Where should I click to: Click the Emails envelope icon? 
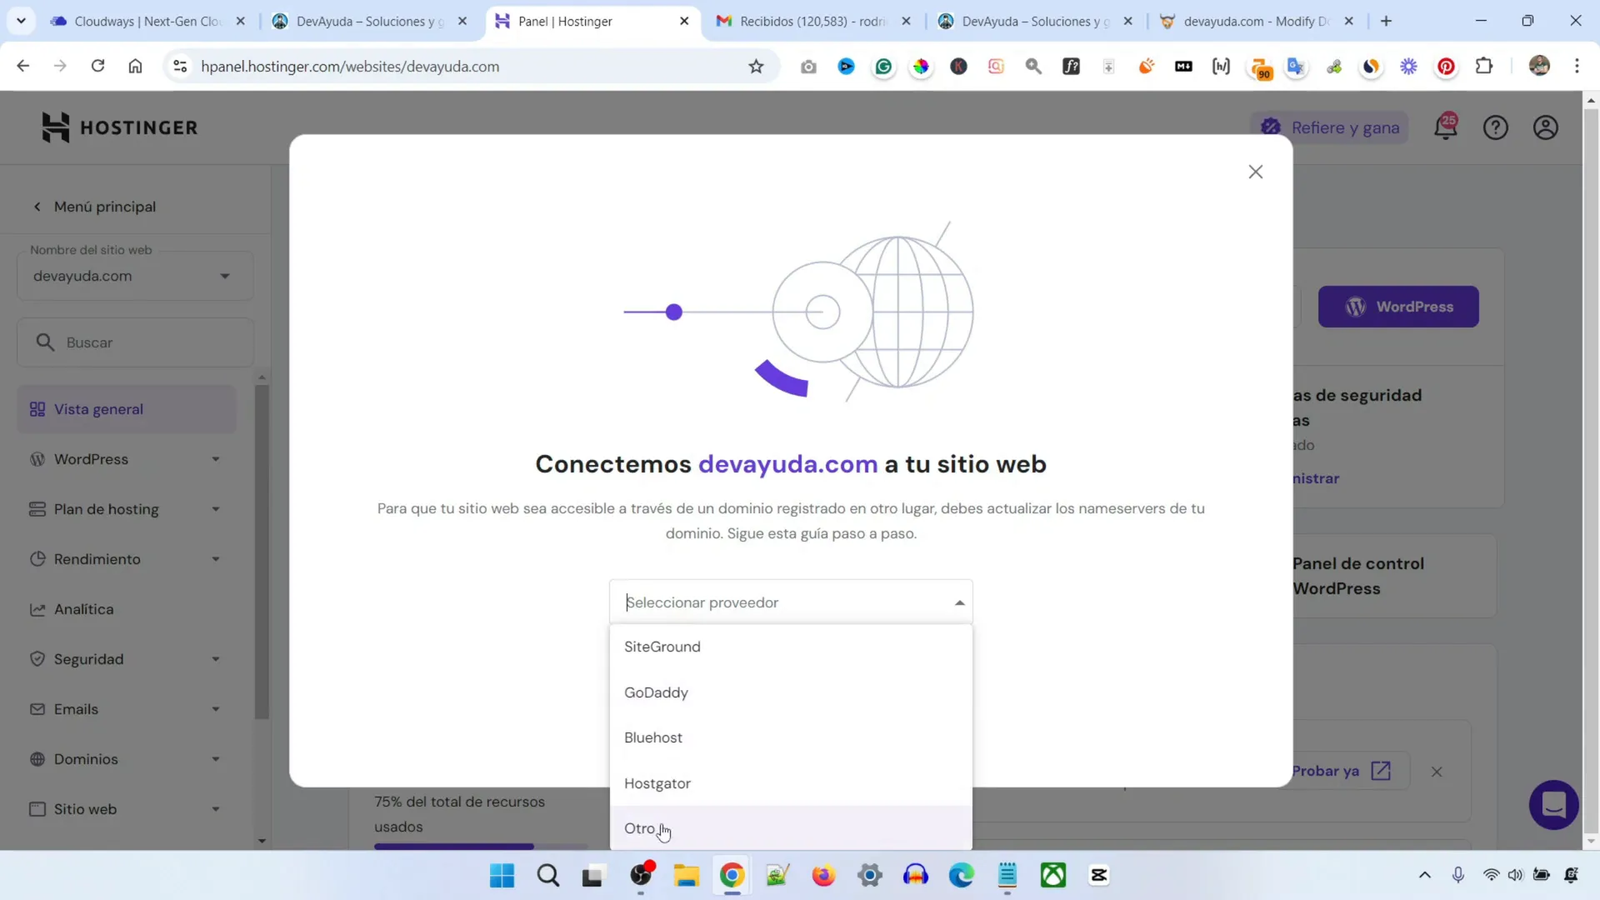37,708
